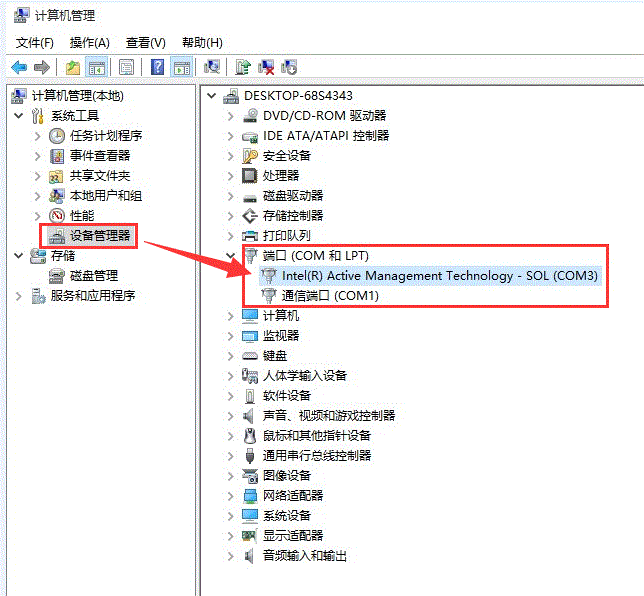Expand the 处理器 category
Screen dimensions: 644x596
[x=230, y=176]
